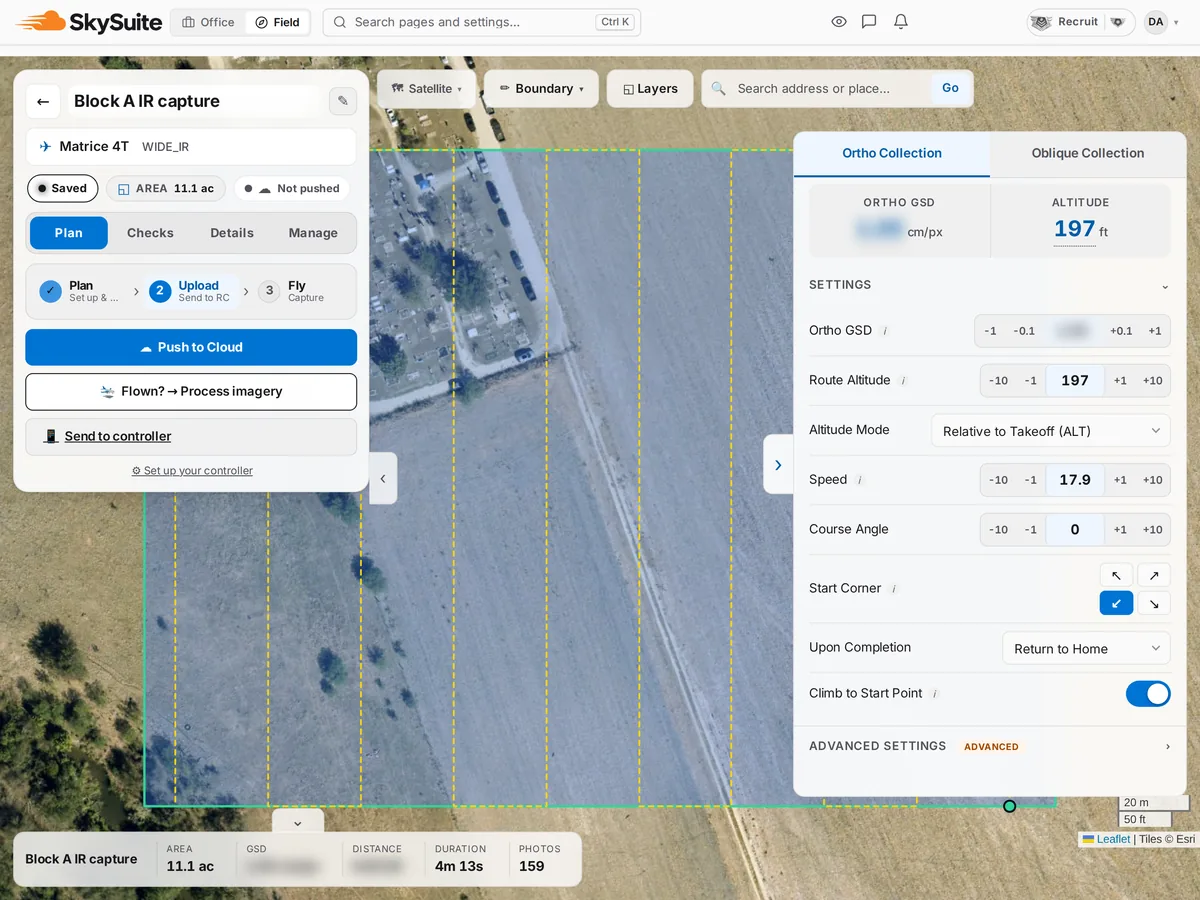Click the AREA 11.1 ac chip
Screen dimensions: 1200x900
166,188
